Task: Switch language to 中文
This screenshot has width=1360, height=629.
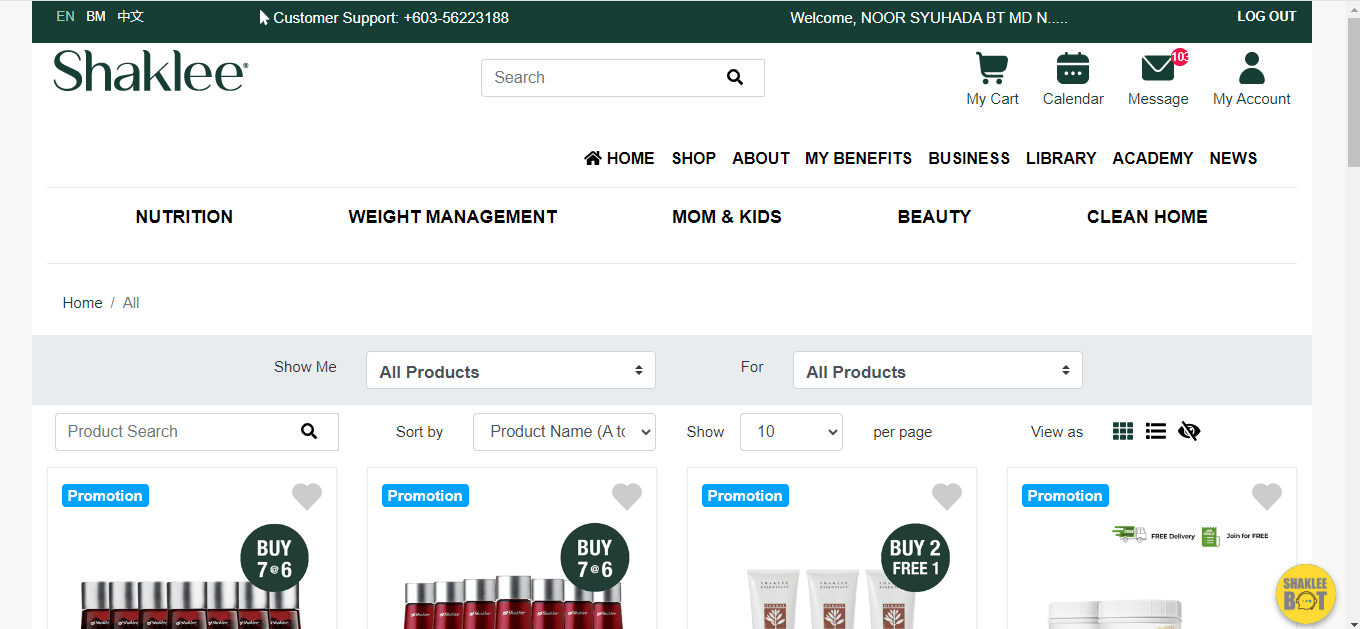Action: pos(130,16)
